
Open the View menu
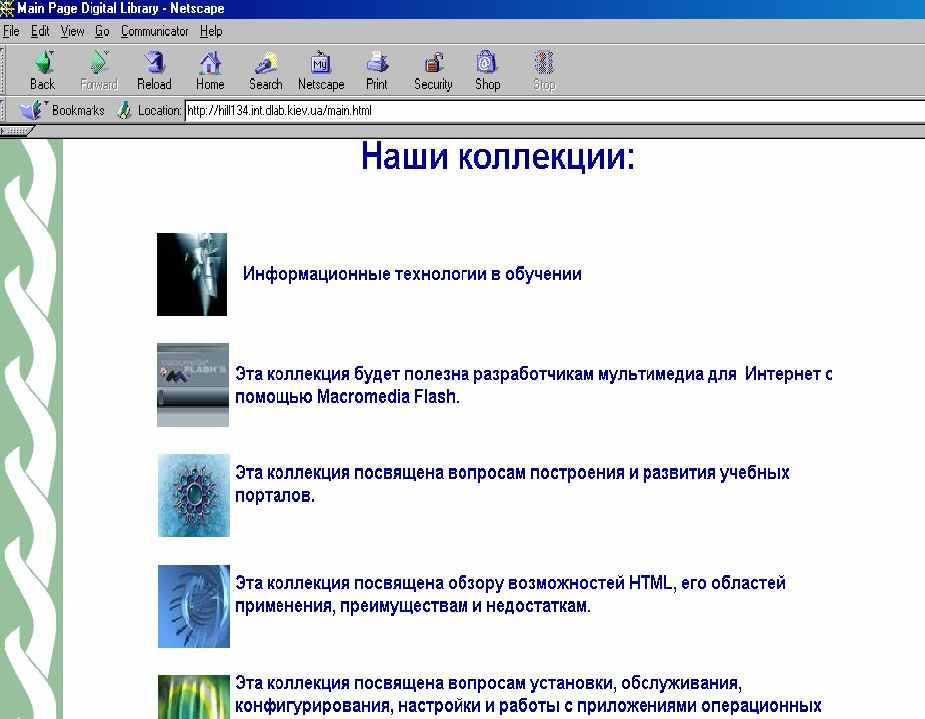(x=72, y=31)
